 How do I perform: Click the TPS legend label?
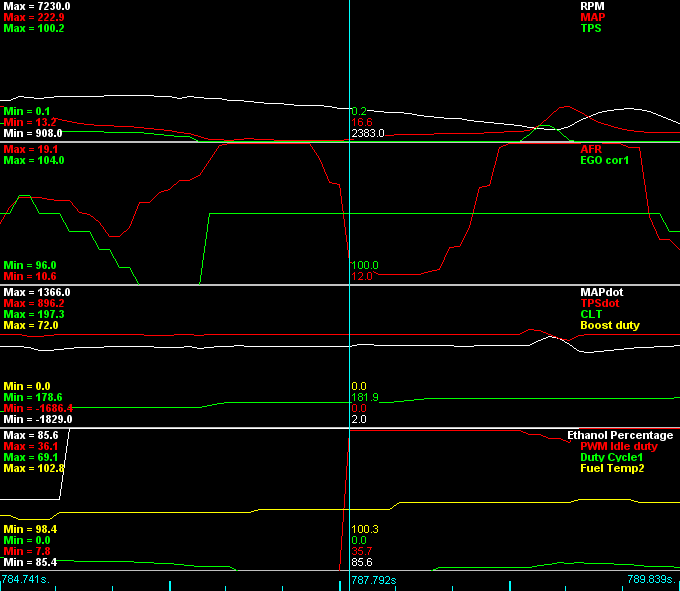click(x=591, y=28)
